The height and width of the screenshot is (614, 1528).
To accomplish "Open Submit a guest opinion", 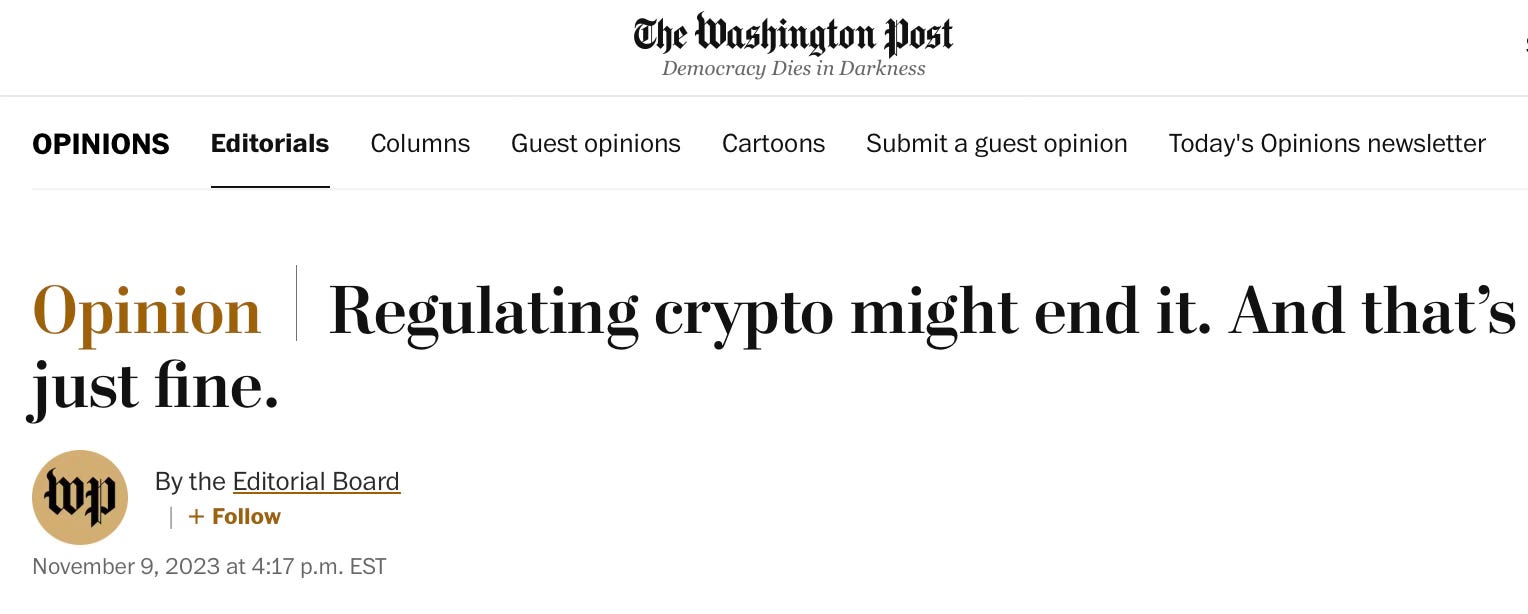I will click(x=997, y=144).
